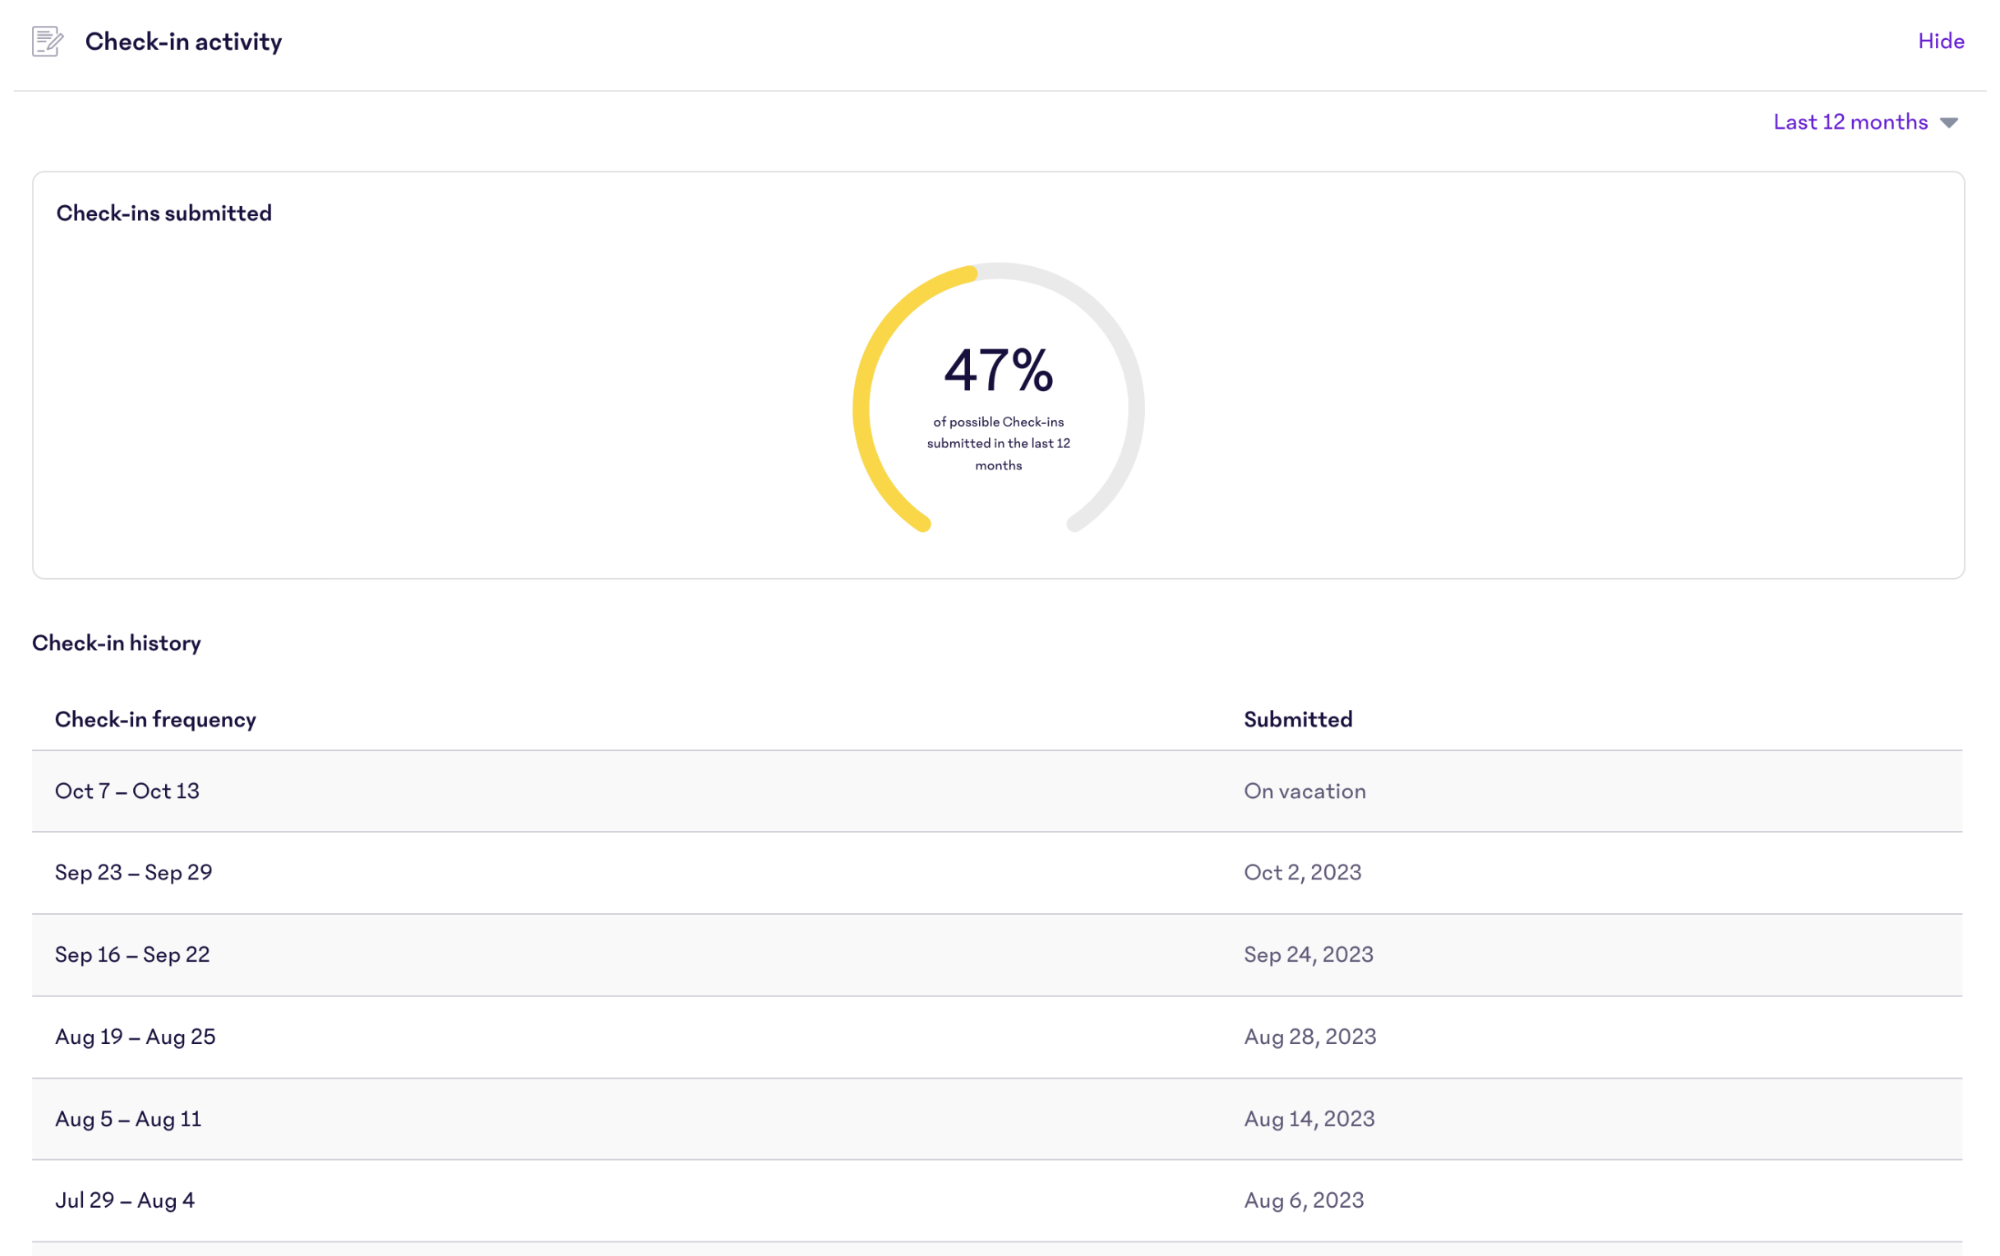The height and width of the screenshot is (1256, 2000).
Task: Click the Sep 24, 2023 submitted date
Action: [x=1308, y=955]
